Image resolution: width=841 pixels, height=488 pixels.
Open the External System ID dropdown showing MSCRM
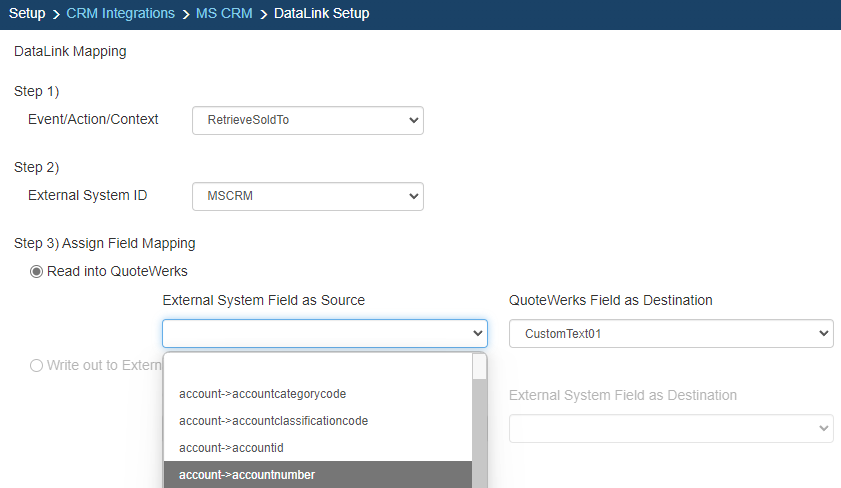[307, 196]
